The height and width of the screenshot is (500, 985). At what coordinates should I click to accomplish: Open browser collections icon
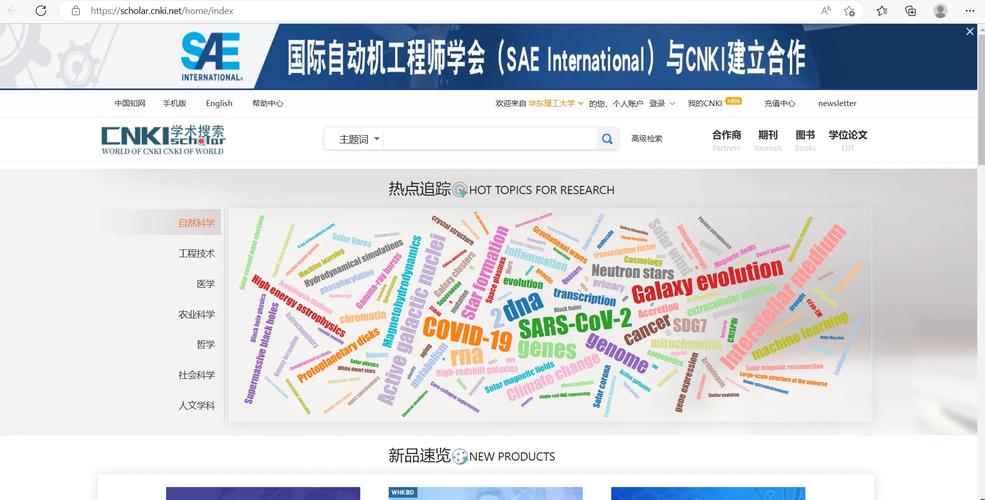[910, 11]
